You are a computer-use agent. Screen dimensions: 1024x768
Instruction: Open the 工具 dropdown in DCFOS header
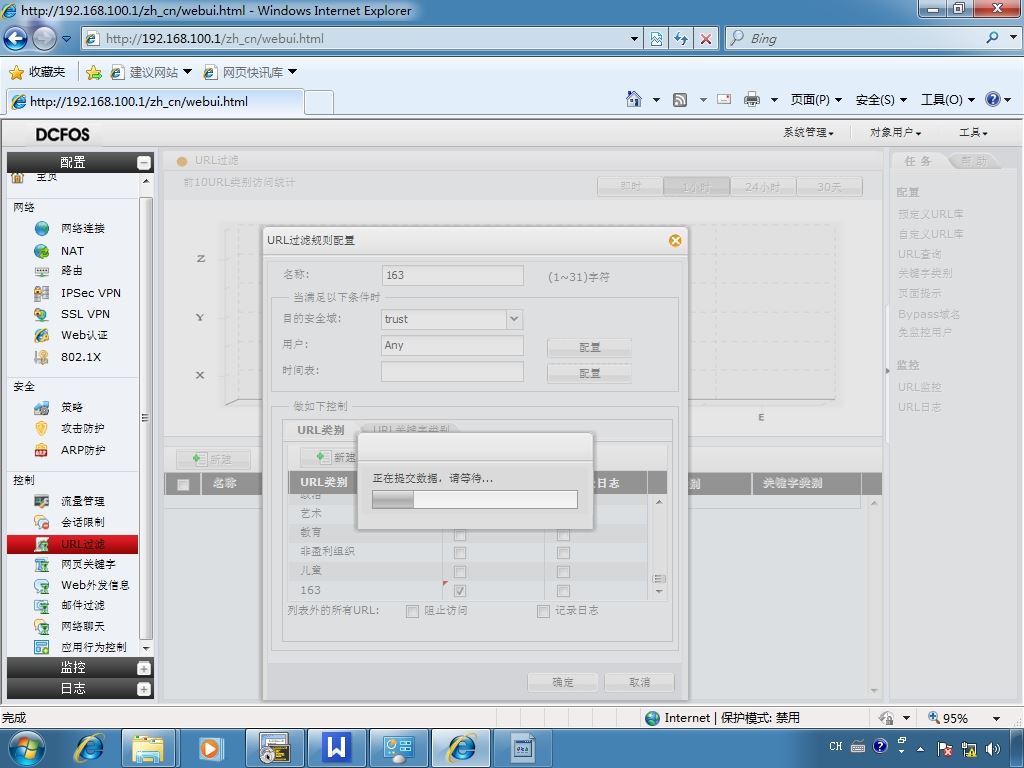coord(973,133)
